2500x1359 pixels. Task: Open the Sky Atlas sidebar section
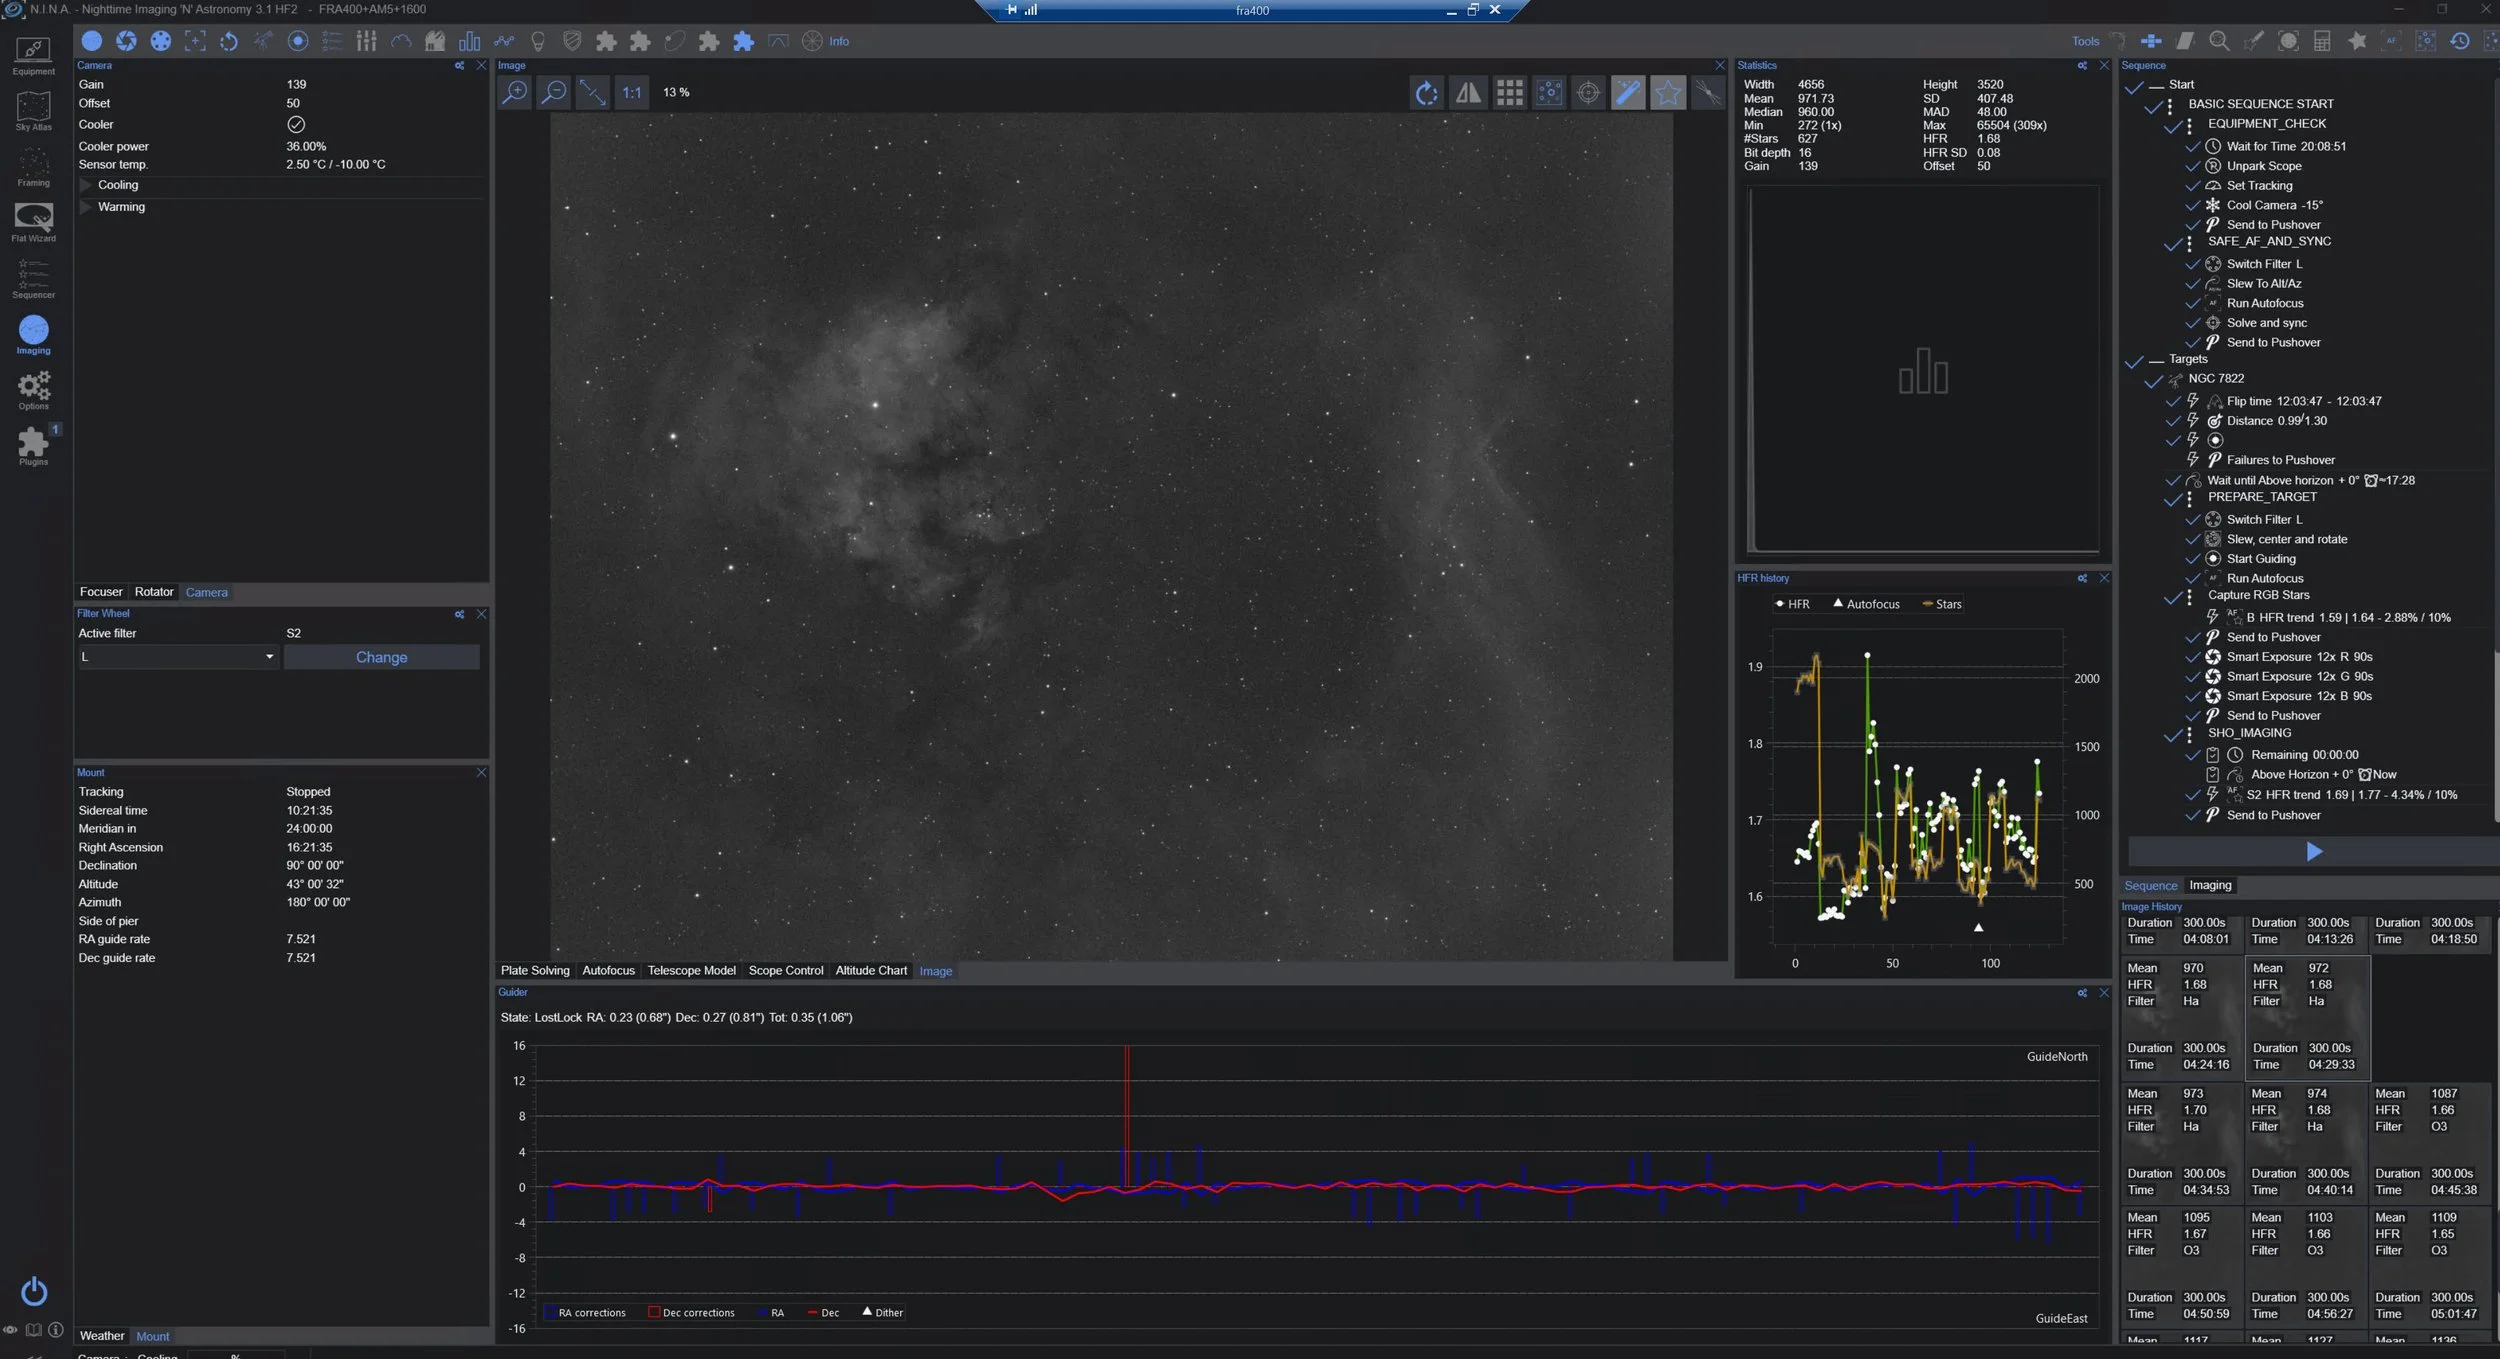click(x=33, y=110)
